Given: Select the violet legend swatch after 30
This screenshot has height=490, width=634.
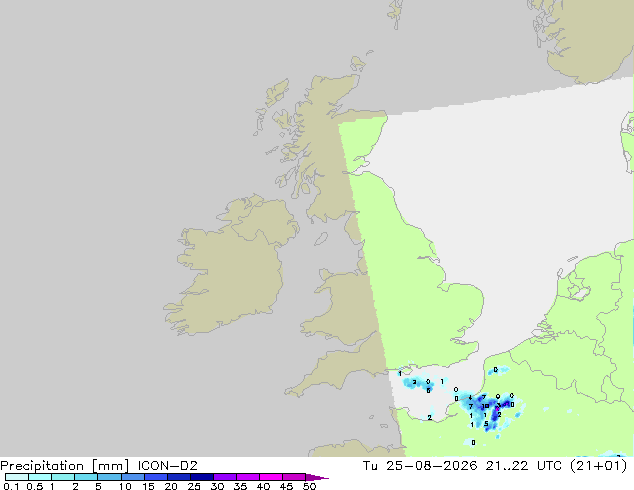Looking at the screenshot, I should 225,477.
